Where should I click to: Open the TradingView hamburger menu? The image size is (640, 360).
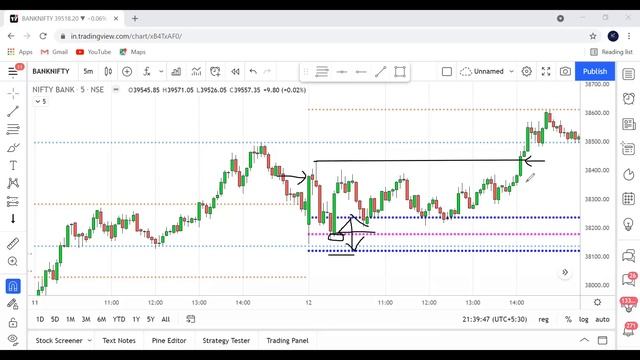click(13, 72)
